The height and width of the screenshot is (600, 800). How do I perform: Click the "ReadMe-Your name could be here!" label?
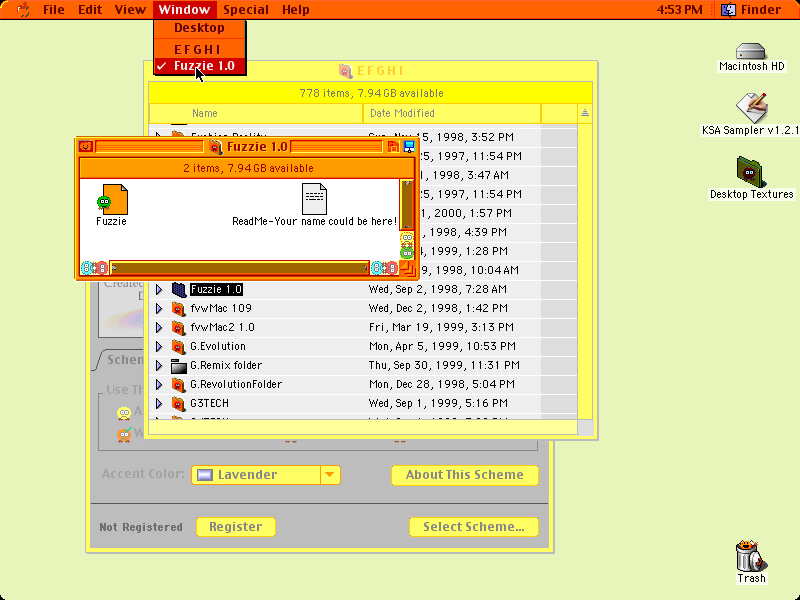point(314,221)
